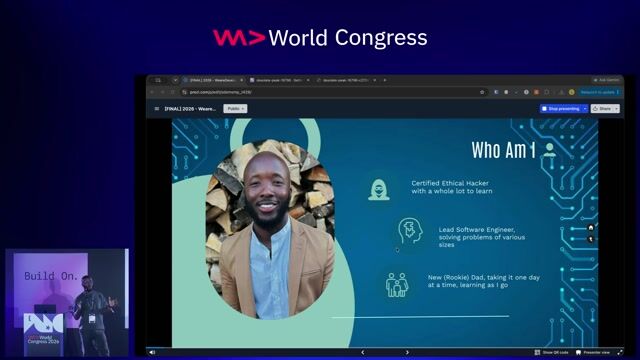Click the Who Am I heading
The image size is (640, 360).
pyautogui.click(x=503, y=150)
